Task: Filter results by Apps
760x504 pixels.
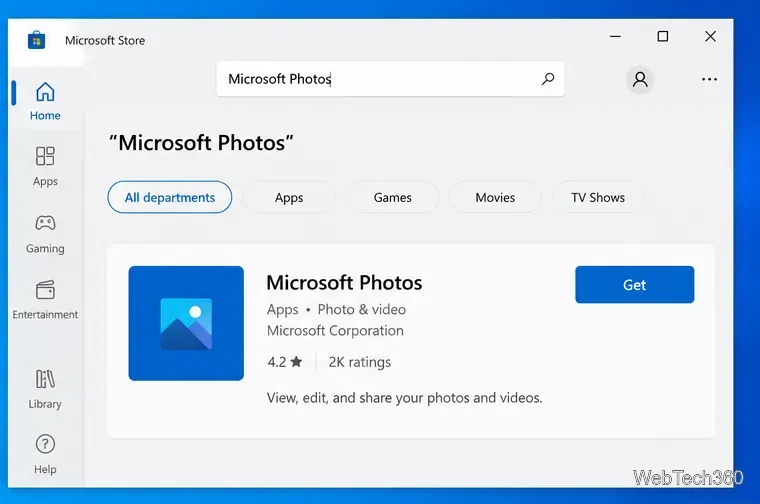Action: click(x=289, y=197)
